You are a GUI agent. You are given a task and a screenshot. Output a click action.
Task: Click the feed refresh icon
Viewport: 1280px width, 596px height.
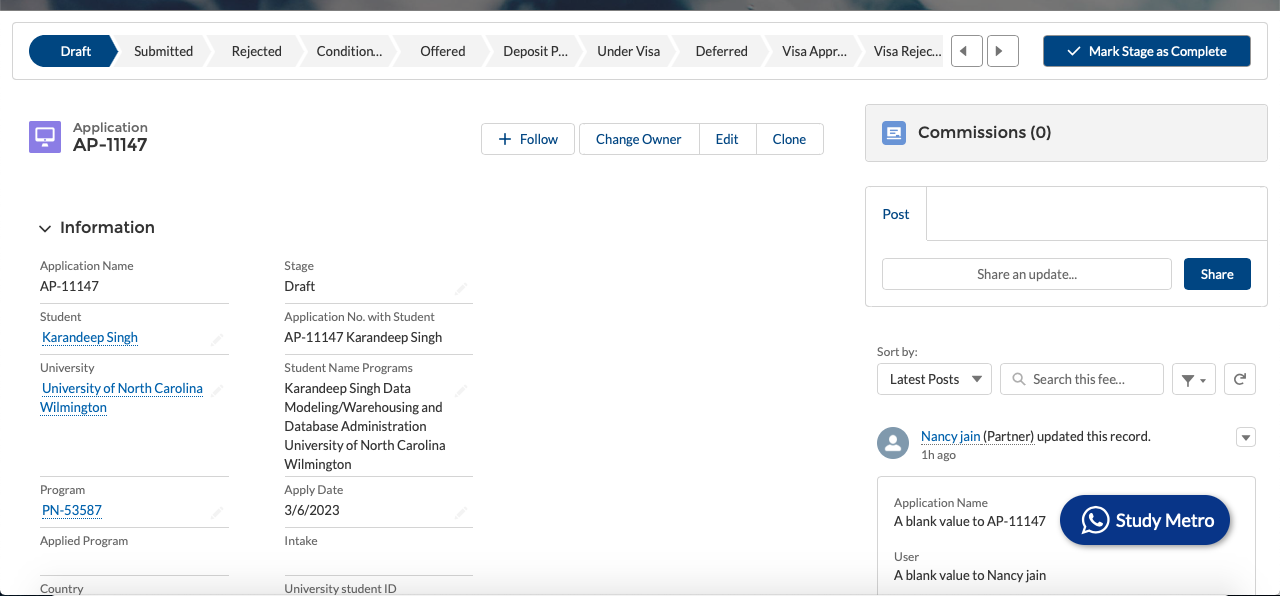(1240, 379)
